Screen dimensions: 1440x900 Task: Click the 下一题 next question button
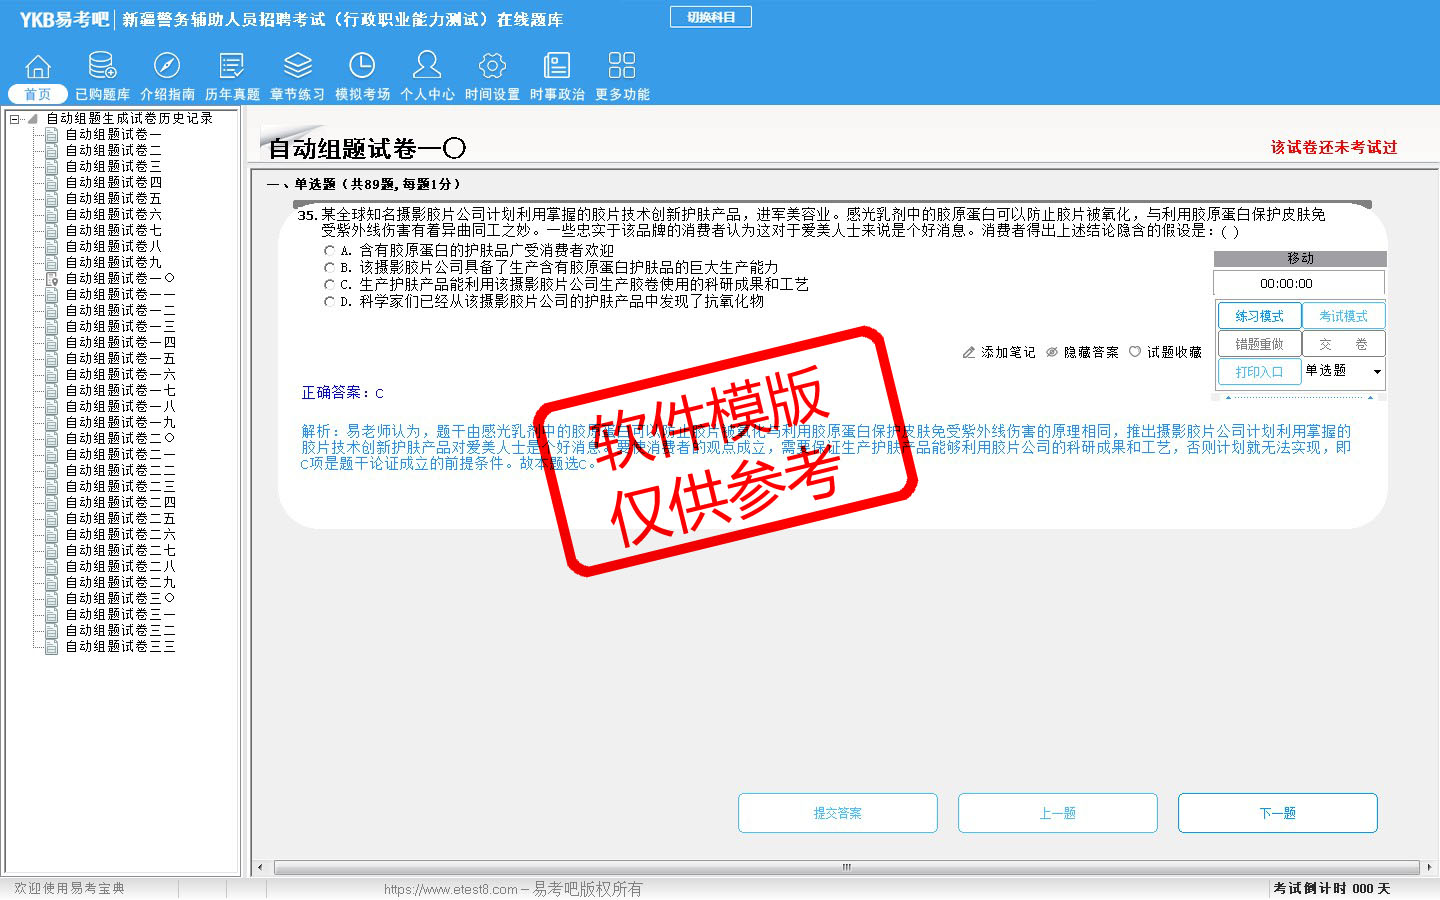click(1277, 813)
